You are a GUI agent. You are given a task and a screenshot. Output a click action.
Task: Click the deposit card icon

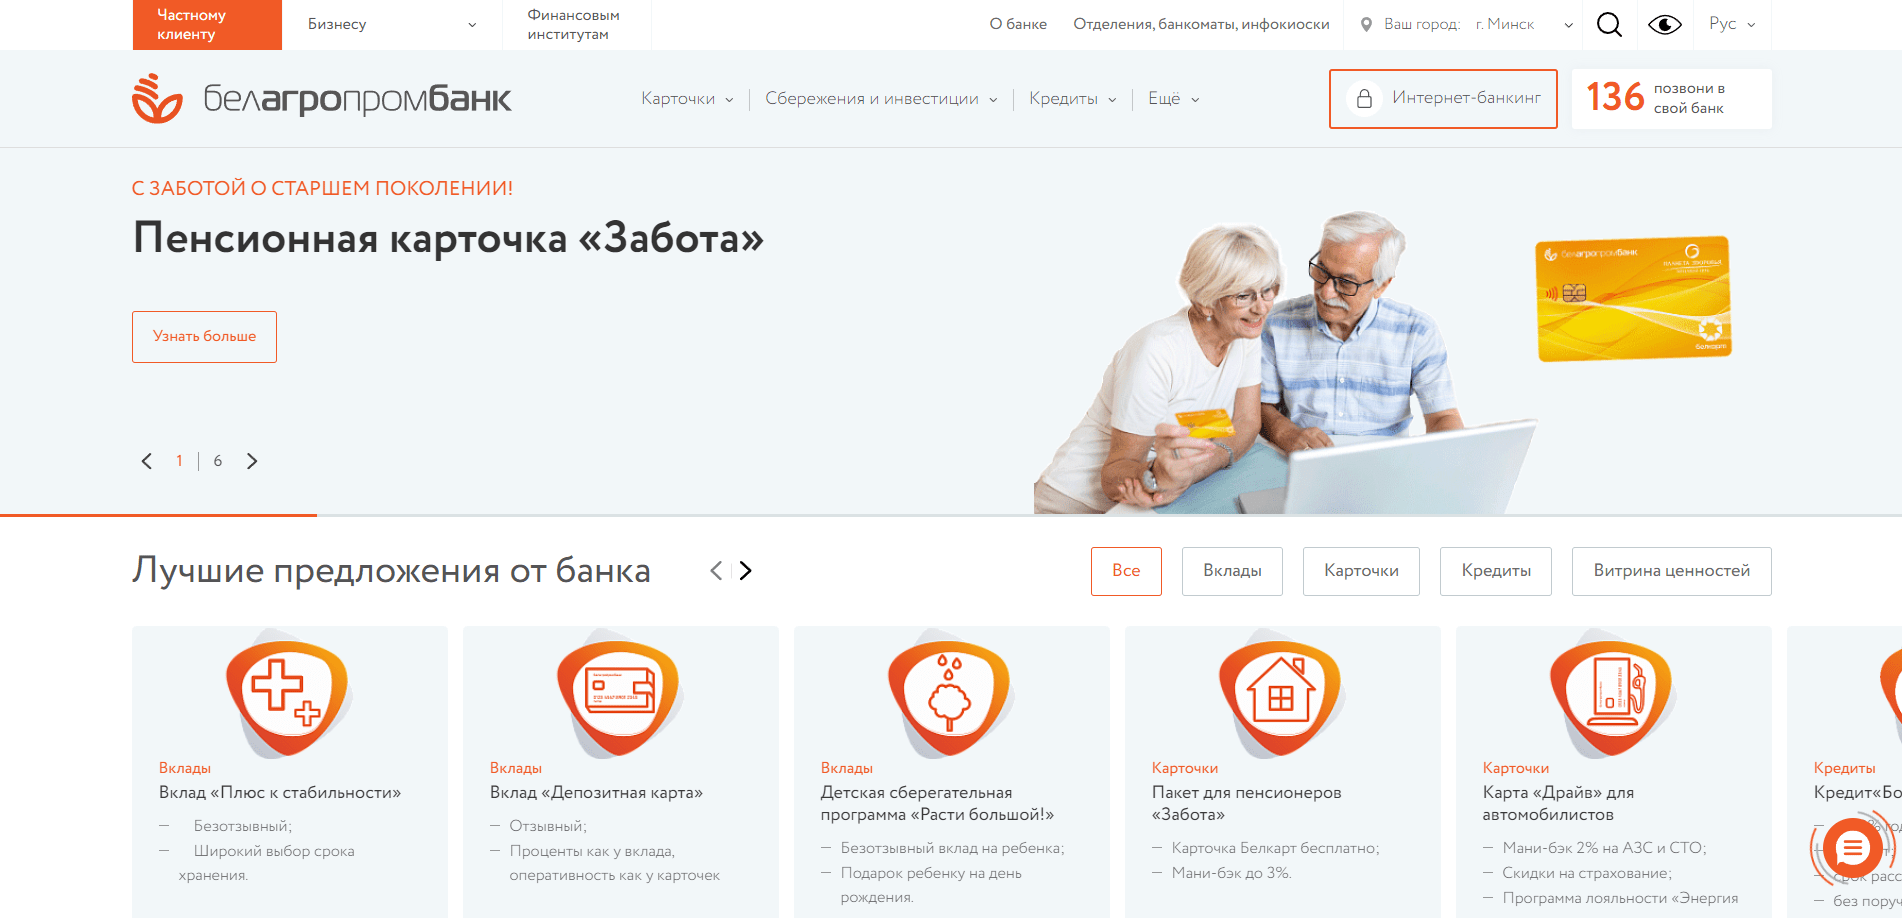point(619,694)
